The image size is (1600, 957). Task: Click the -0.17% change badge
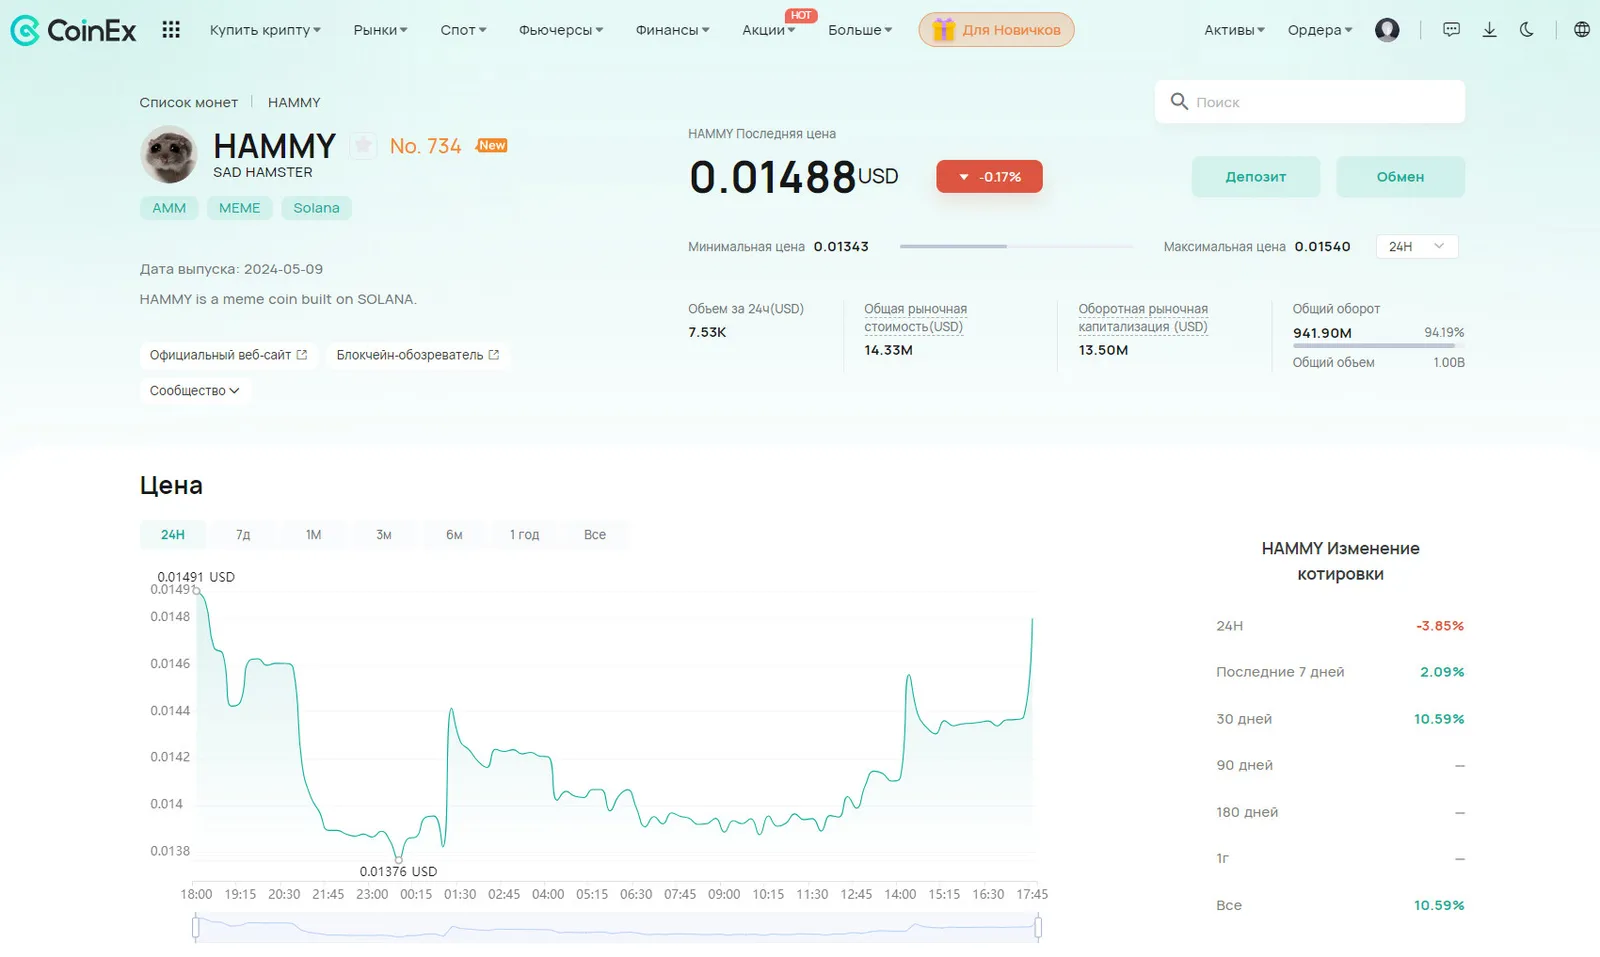click(989, 177)
